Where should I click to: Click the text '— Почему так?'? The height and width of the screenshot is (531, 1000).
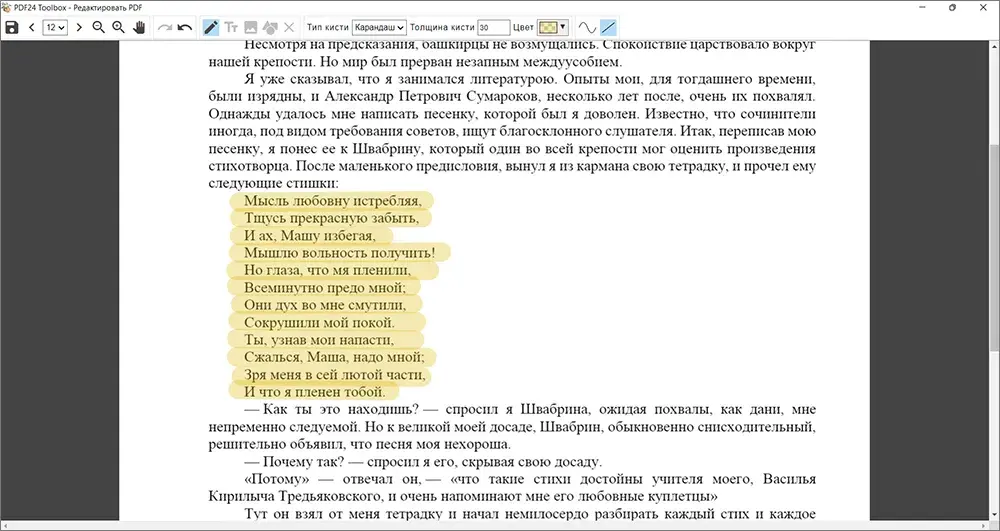click(295, 462)
